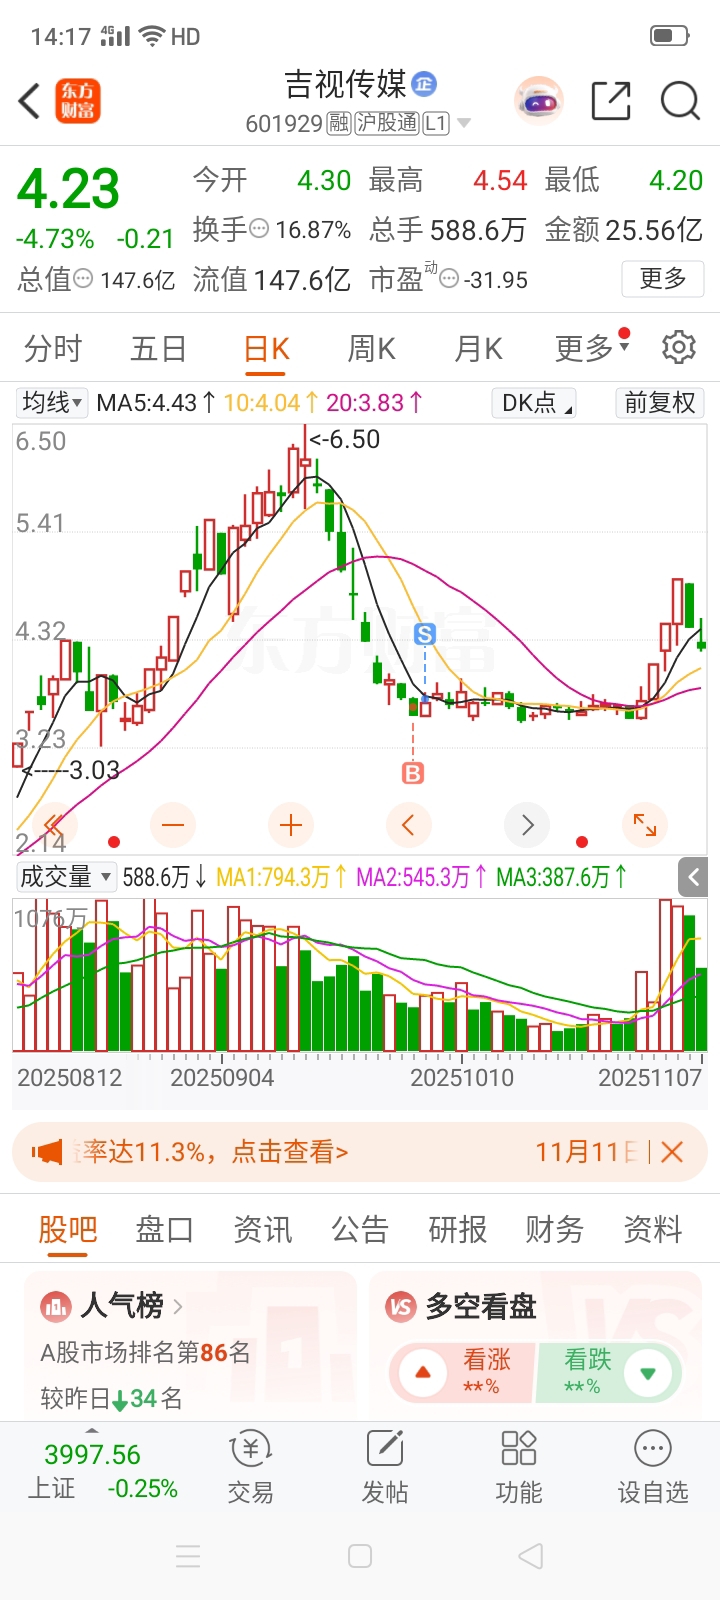
Task: Change the 前复权 adjustment setting
Action: click(x=659, y=403)
